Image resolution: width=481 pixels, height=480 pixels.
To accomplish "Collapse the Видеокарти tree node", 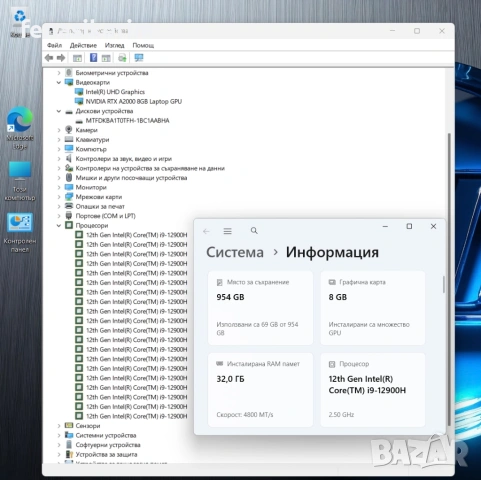I will click(x=59, y=82).
